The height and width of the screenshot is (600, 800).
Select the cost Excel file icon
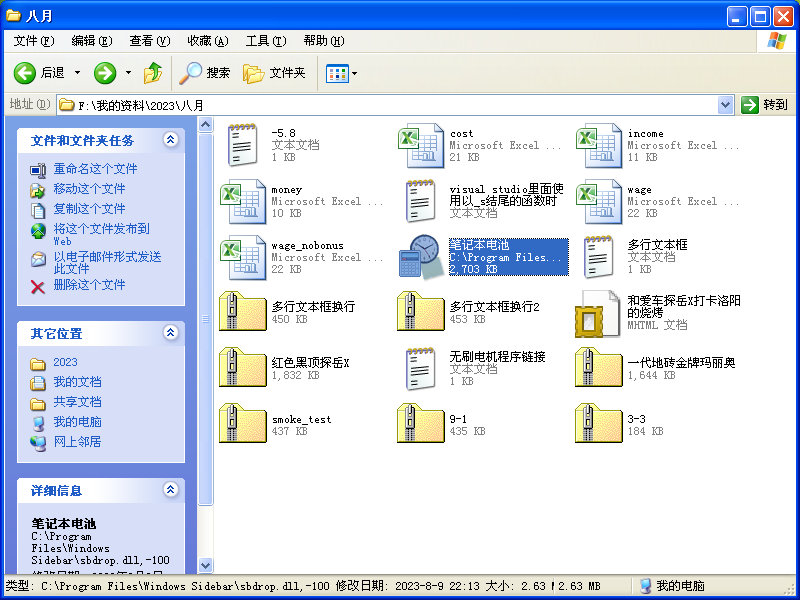pos(420,146)
